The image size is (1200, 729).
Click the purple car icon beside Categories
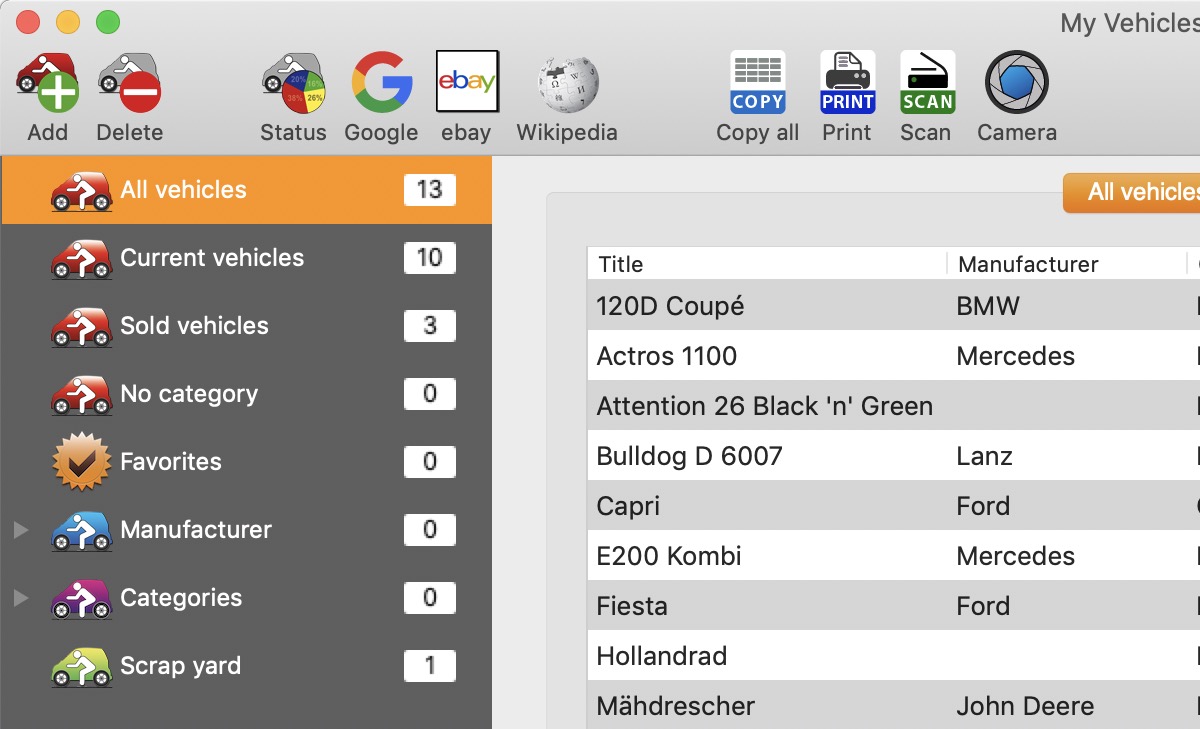(x=81, y=598)
